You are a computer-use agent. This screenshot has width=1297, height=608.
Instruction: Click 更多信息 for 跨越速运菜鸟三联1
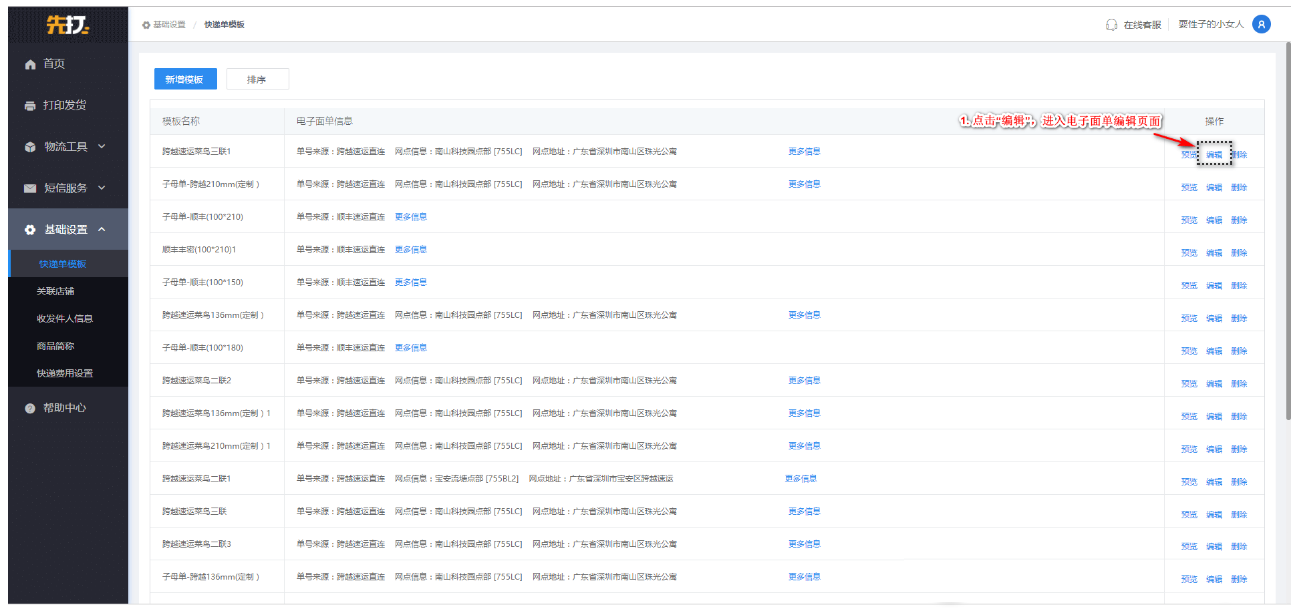pyautogui.click(x=805, y=152)
